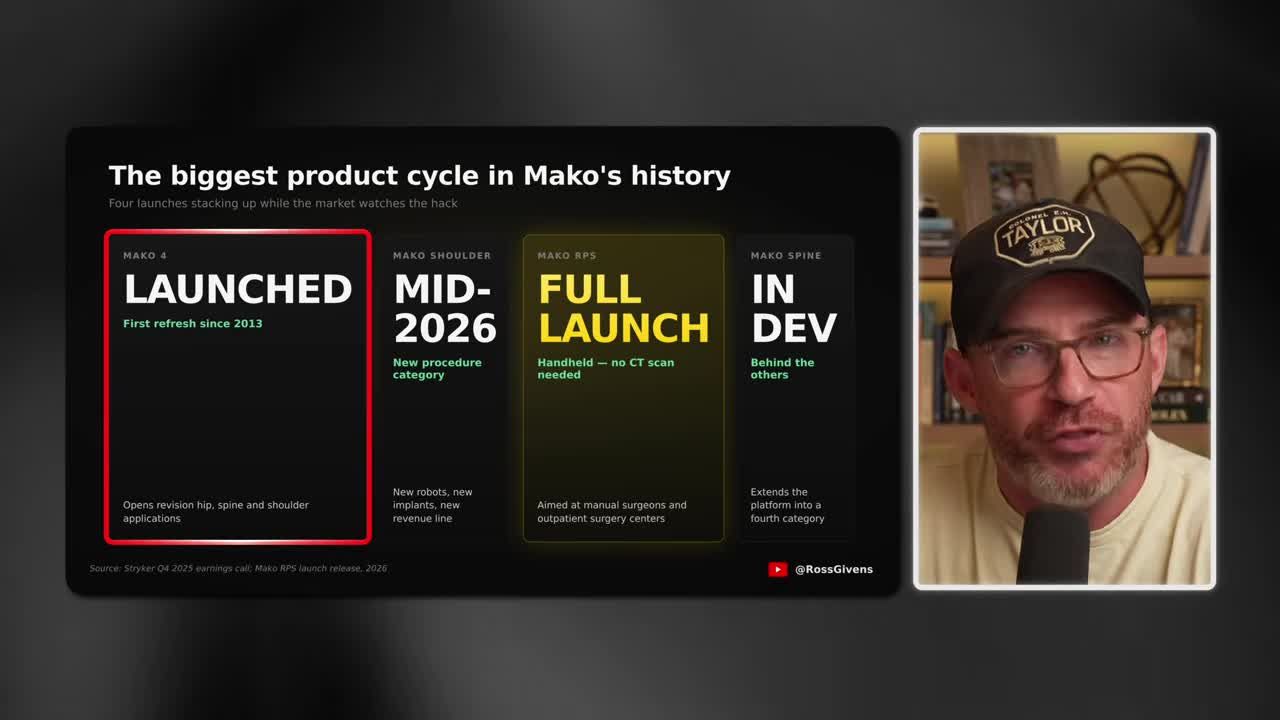Click the @RossGivens channel handle
Viewport: 1280px width, 720px height.
click(833, 569)
